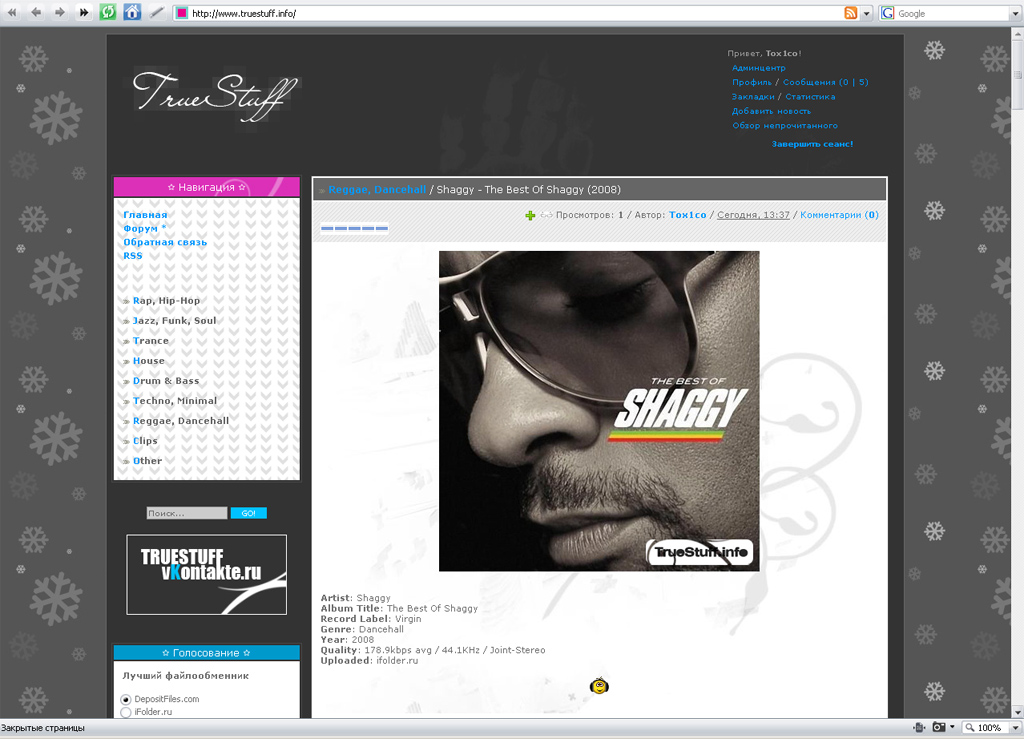Open the camera image options dropdown
This screenshot has width=1024, height=739.
[x=952, y=727]
